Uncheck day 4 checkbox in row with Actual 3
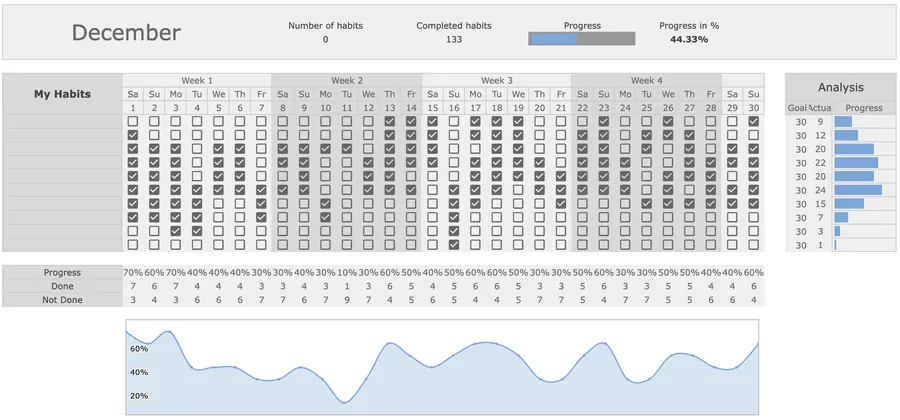Screen dimensions: 900x420 tap(197, 231)
